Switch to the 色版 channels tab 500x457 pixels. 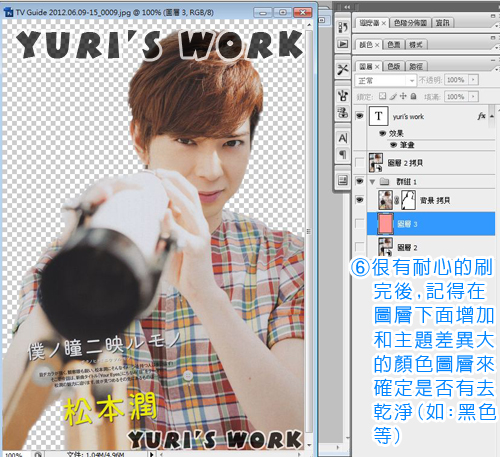tap(394, 67)
